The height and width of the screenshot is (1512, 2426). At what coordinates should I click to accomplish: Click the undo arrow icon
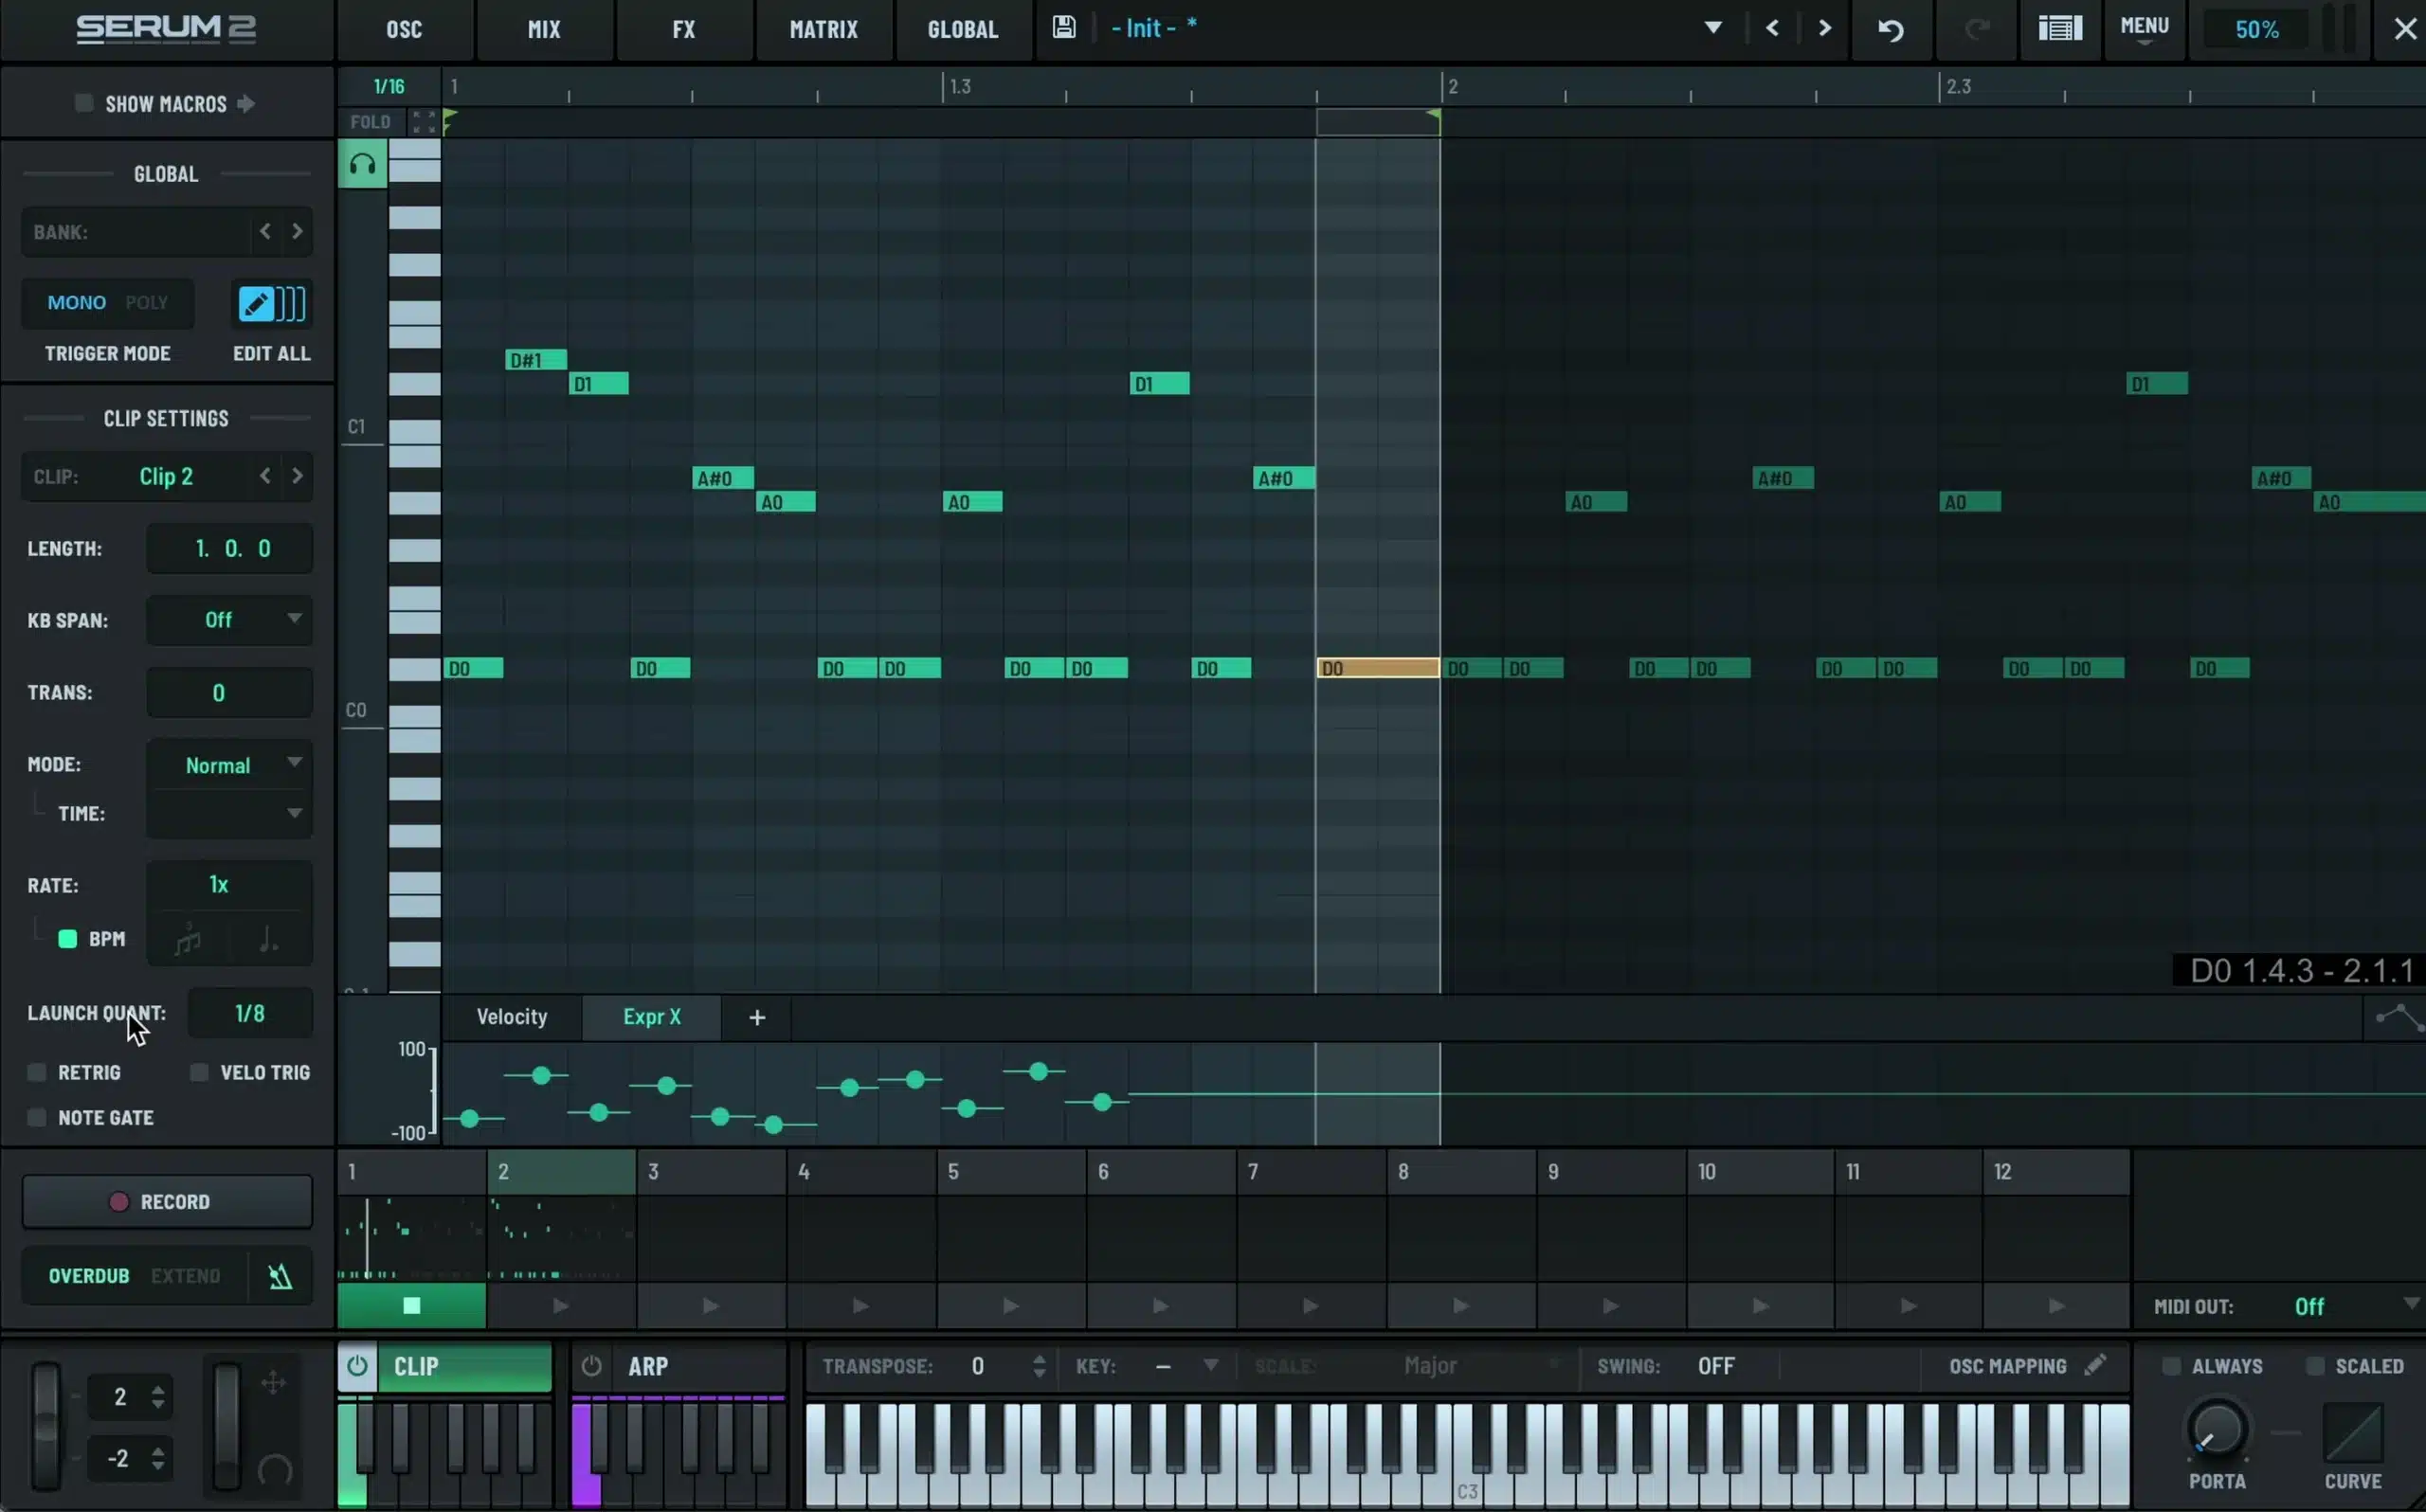click(1891, 29)
